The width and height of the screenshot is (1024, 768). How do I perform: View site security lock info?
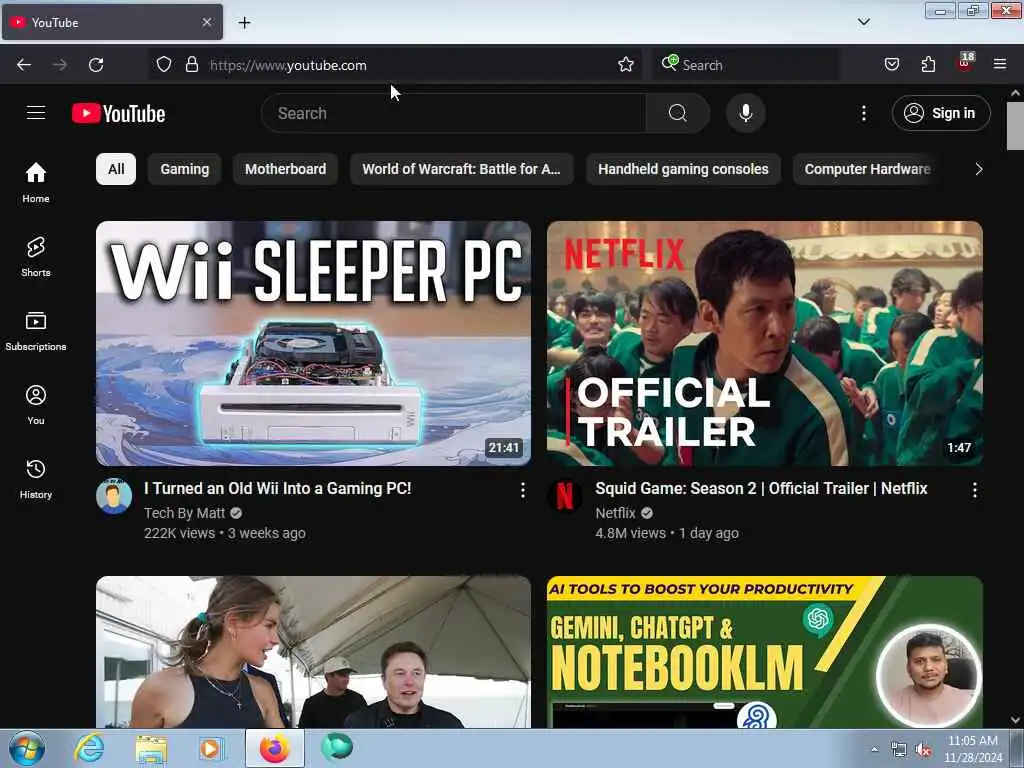tap(191, 64)
